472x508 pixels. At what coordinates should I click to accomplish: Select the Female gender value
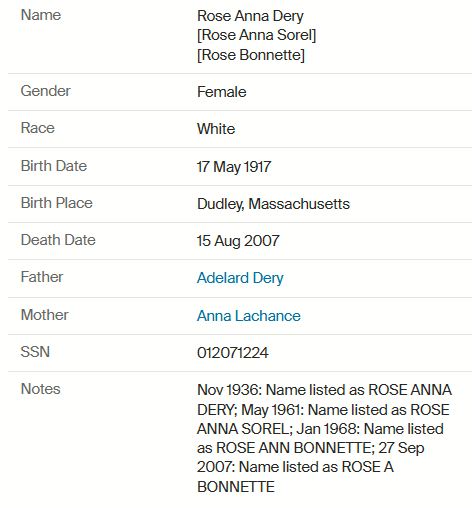coord(222,92)
